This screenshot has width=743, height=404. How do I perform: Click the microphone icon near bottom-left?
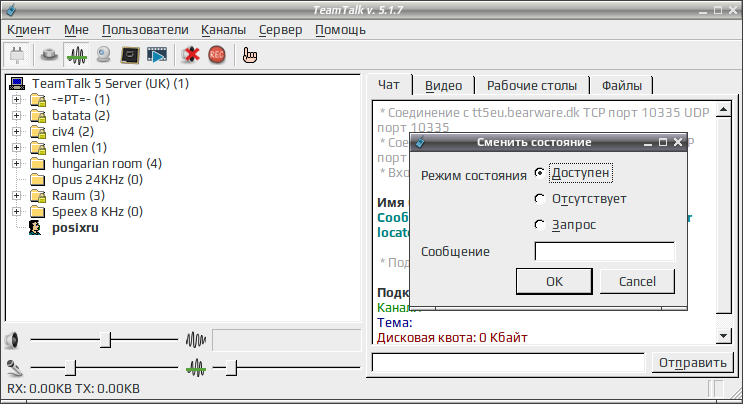tap(14, 368)
